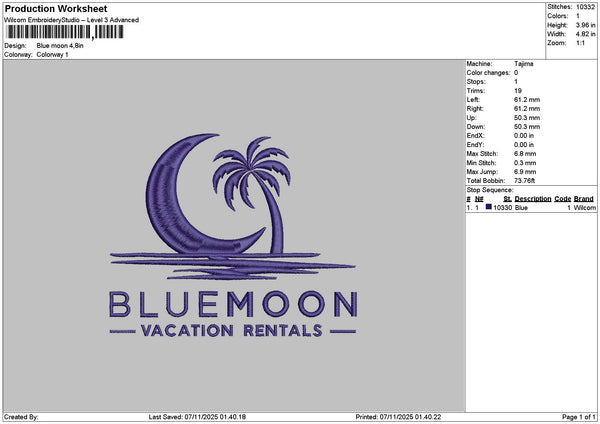Click the Wilcom brand cell
Image resolution: width=600 pixels, height=424 pixels.
point(585,207)
